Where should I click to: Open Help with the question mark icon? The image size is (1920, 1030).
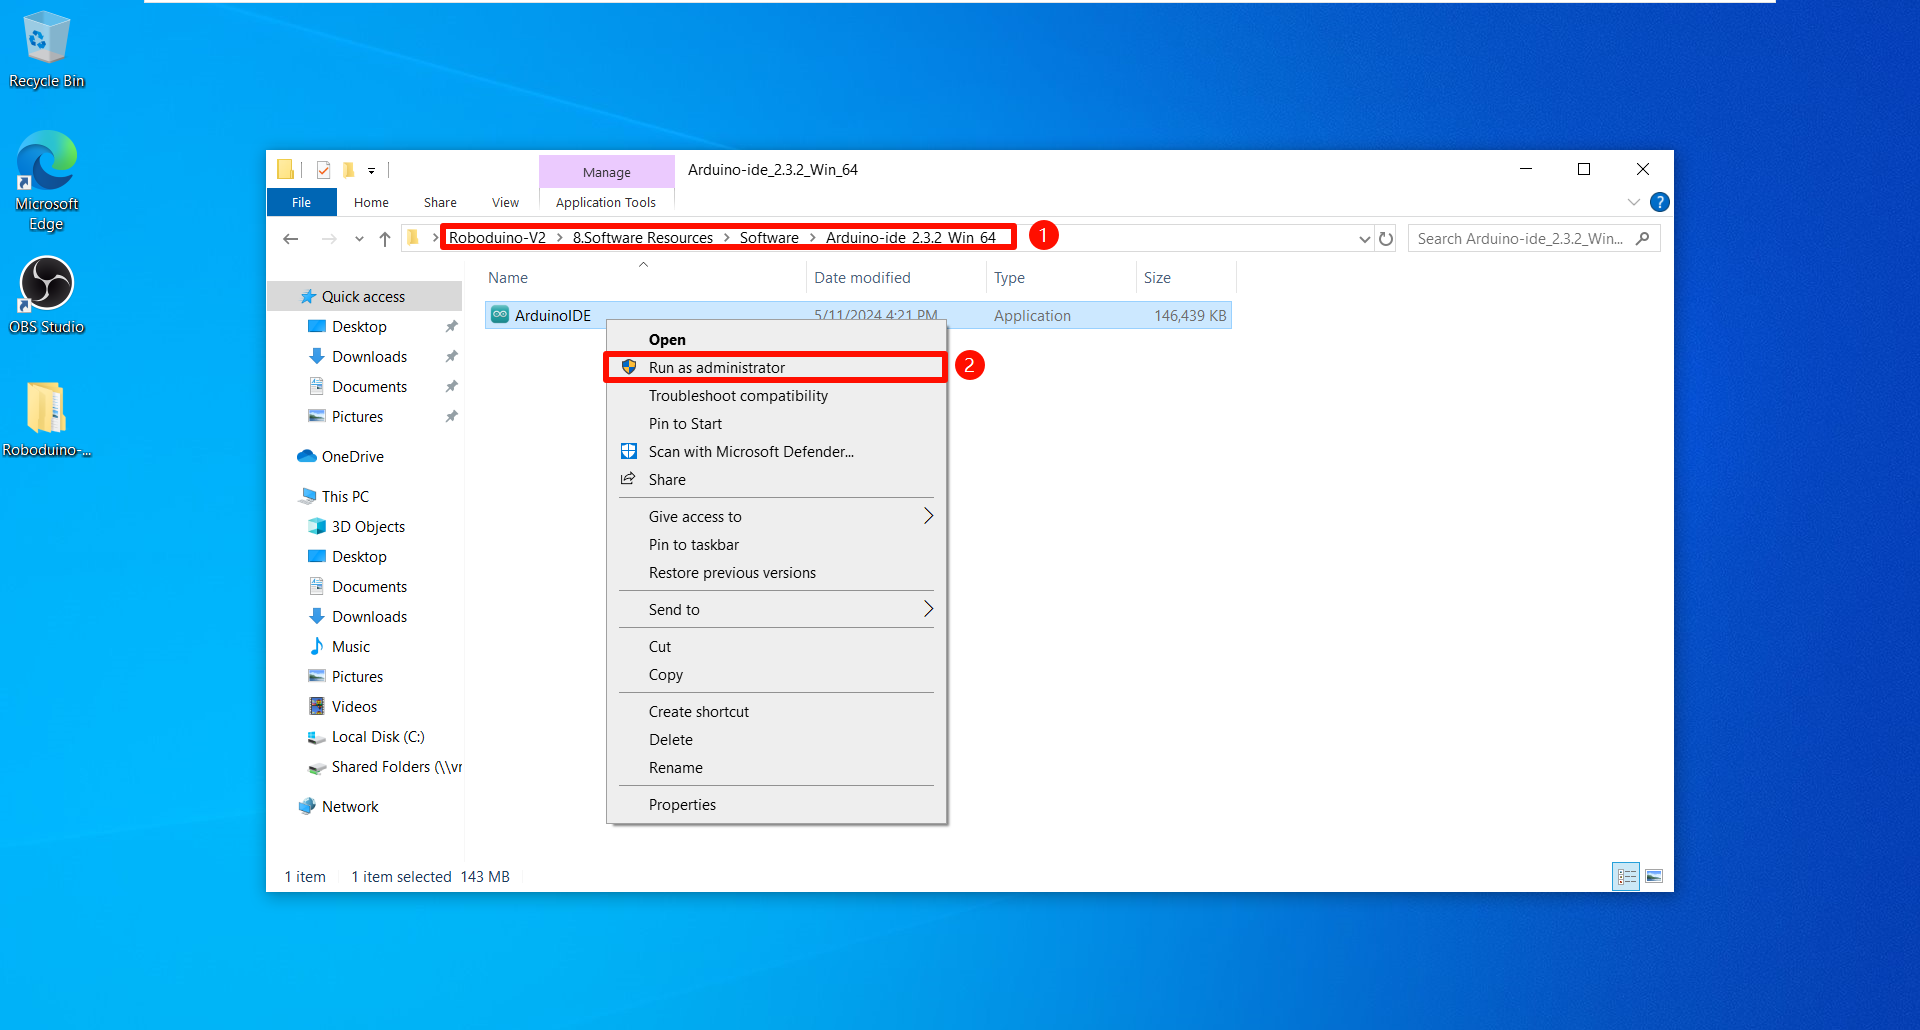1660,202
